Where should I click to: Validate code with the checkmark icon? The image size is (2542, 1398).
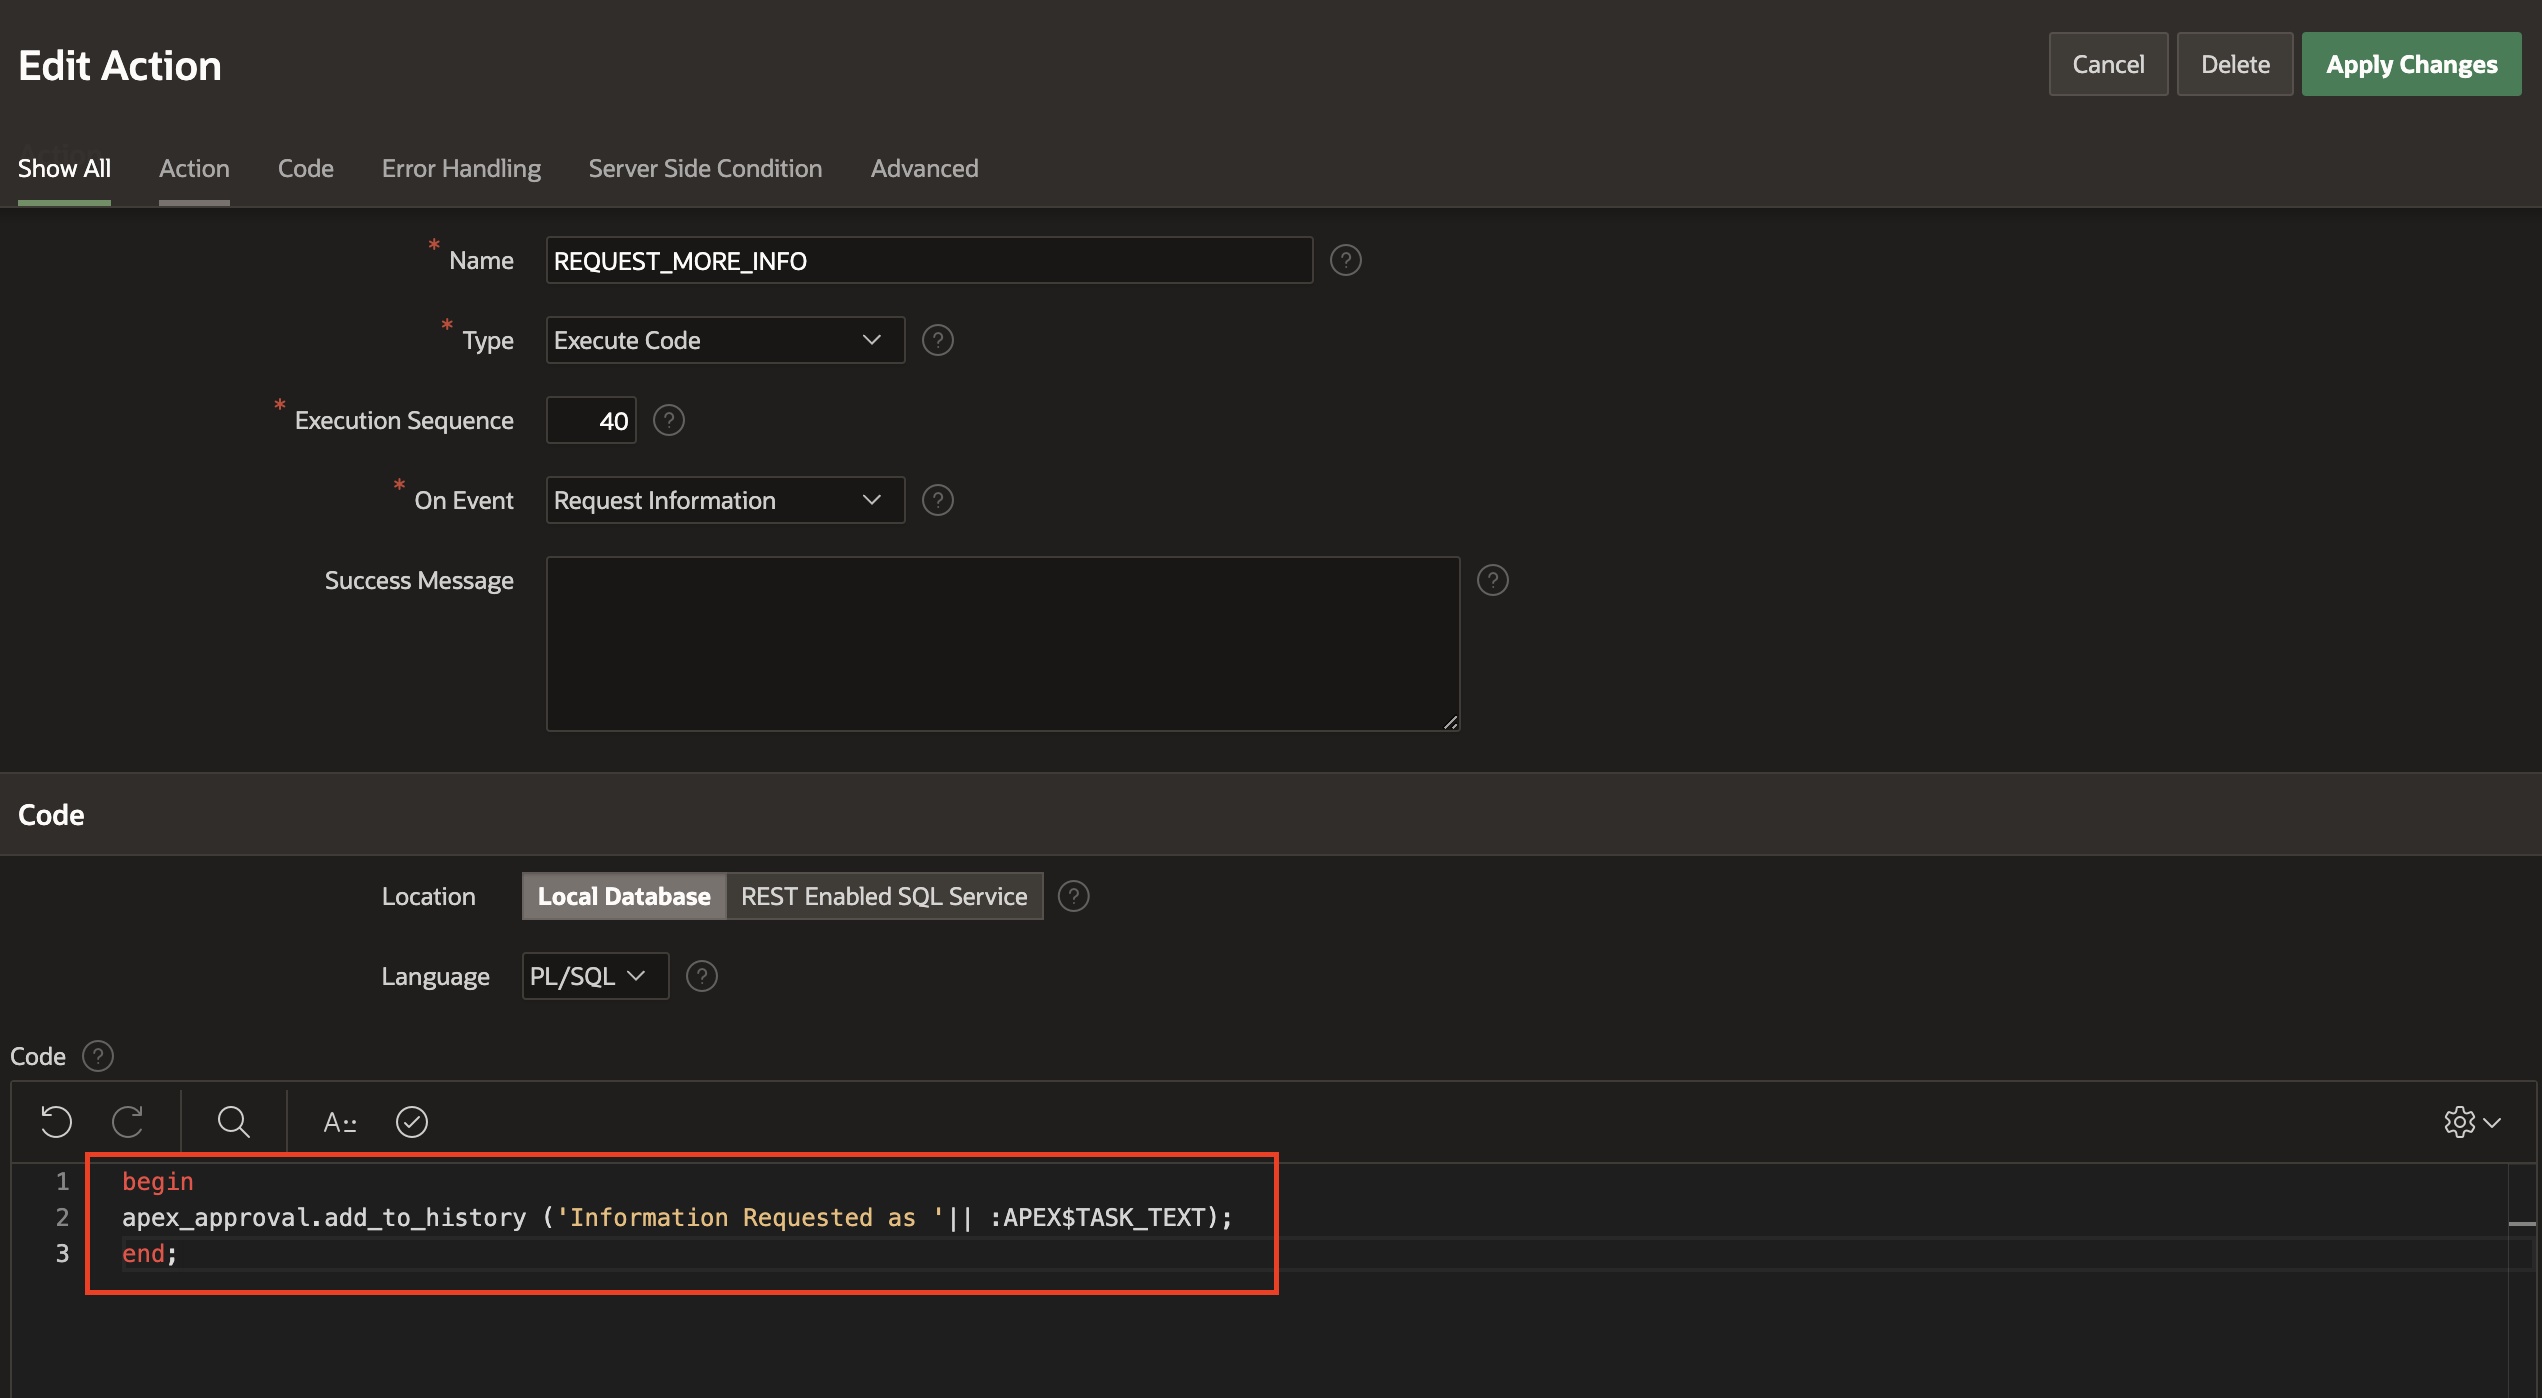[x=412, y=1122]
